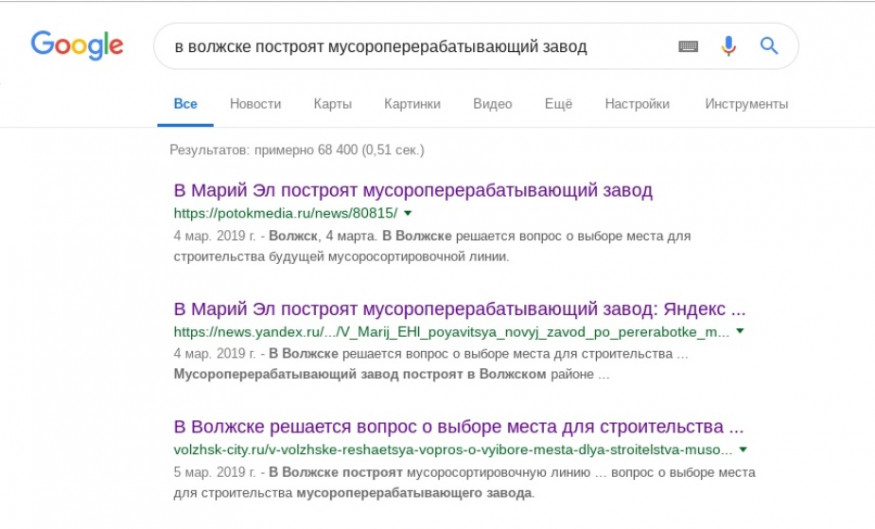Expand dropdown arrow next to news.yandex.ru URL
The width and height of the screenshot is (875, 529).
pos(740,331)
